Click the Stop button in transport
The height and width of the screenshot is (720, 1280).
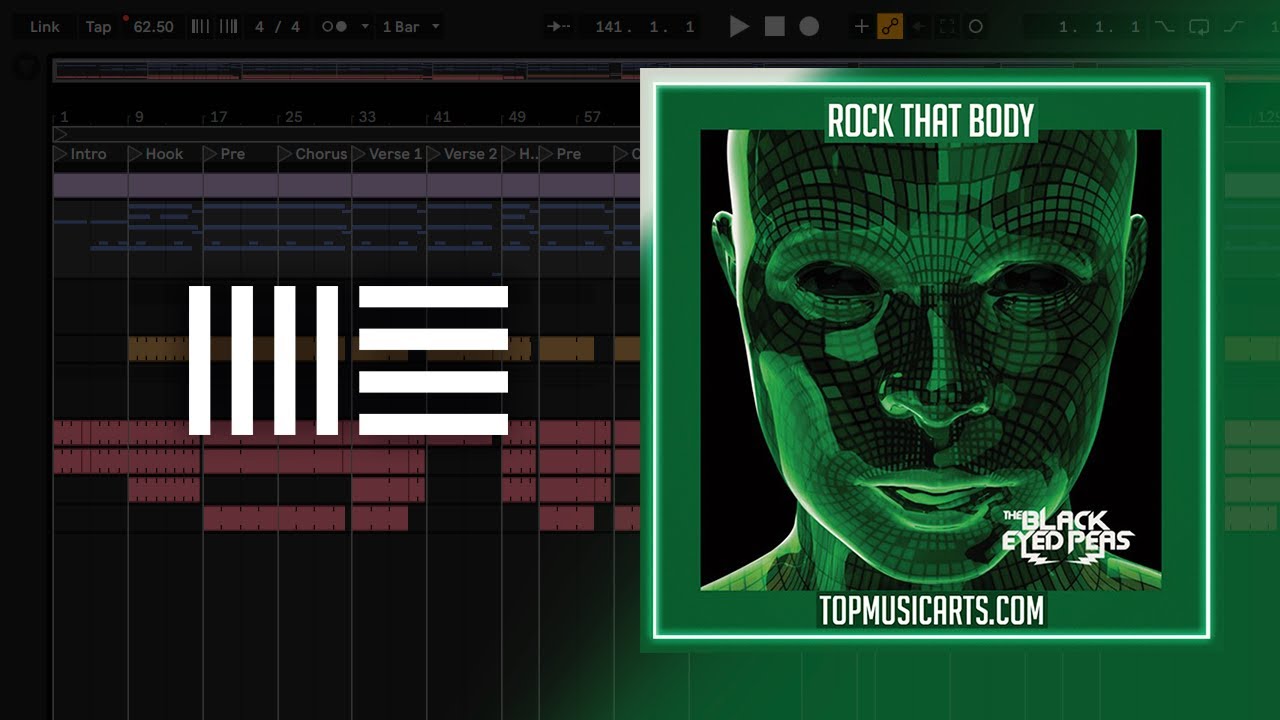pos(774,27)
